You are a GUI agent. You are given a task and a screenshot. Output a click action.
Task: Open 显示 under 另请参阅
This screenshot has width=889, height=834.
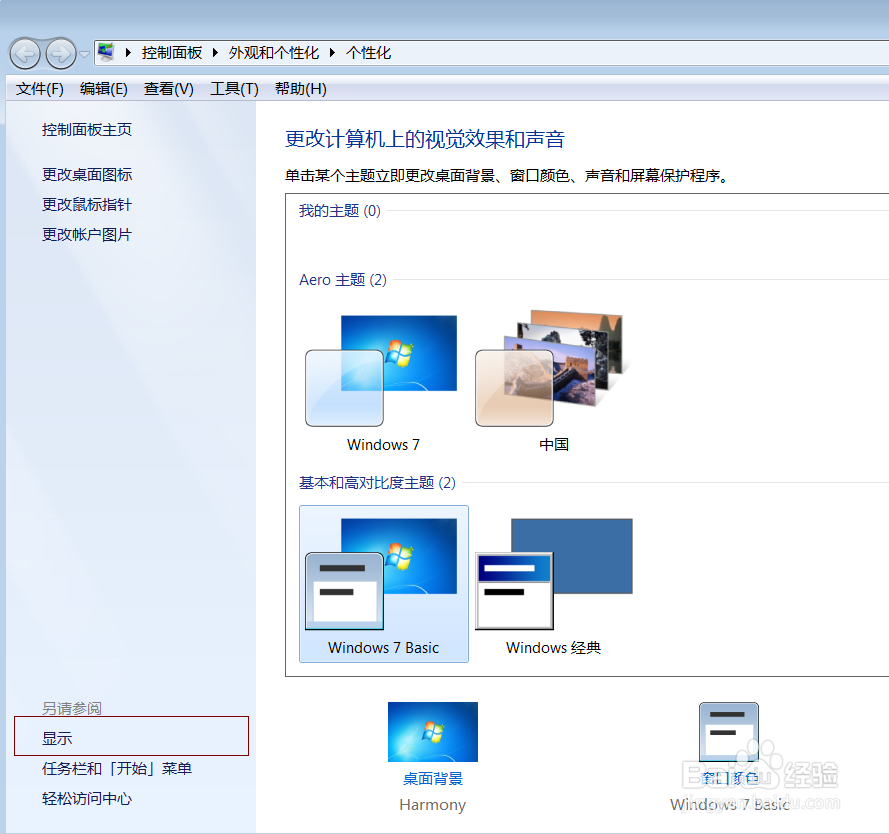click(57, 738)
